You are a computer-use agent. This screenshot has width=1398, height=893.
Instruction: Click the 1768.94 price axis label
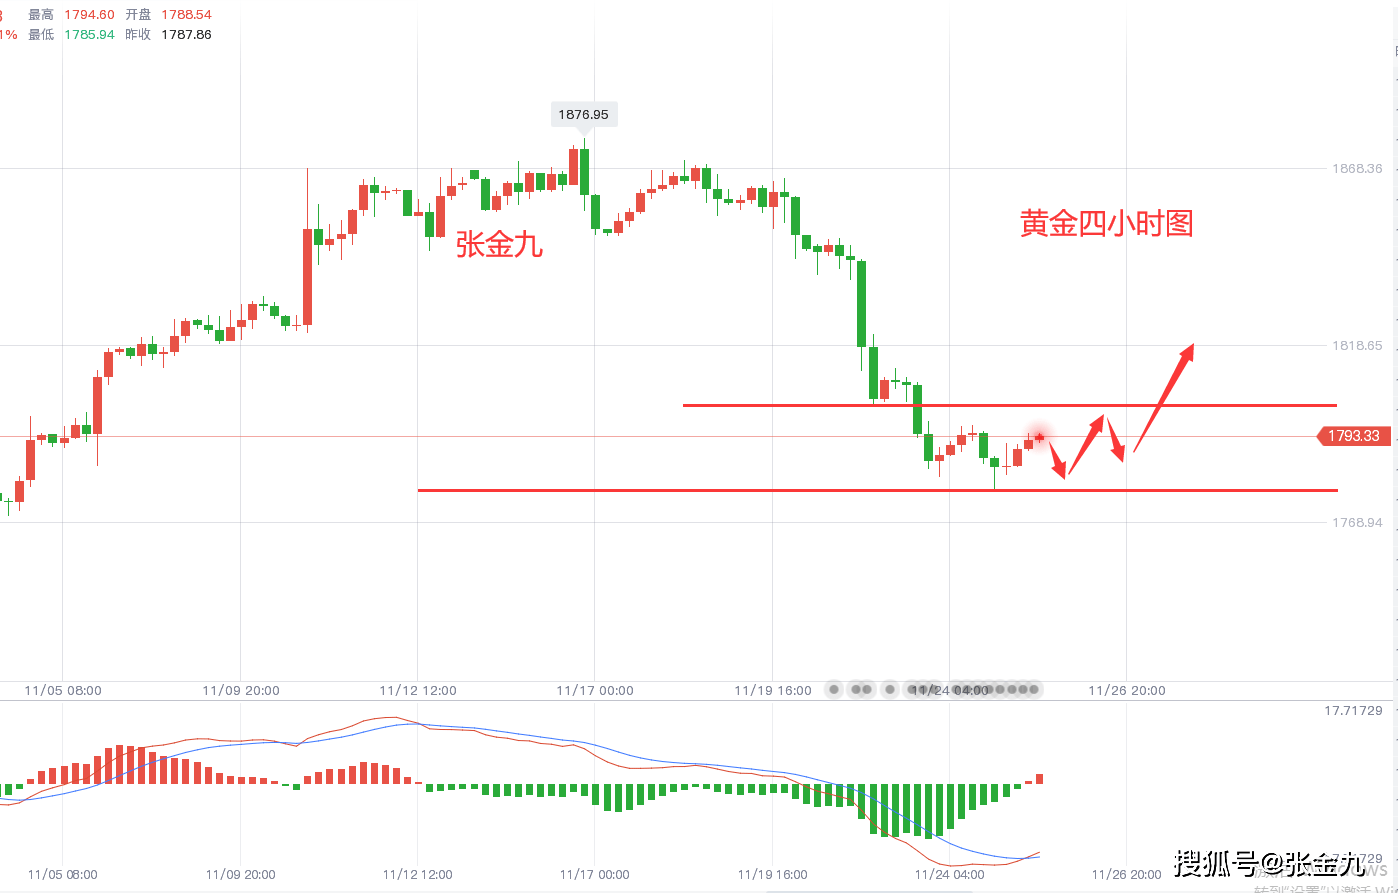click(1357, 522)
